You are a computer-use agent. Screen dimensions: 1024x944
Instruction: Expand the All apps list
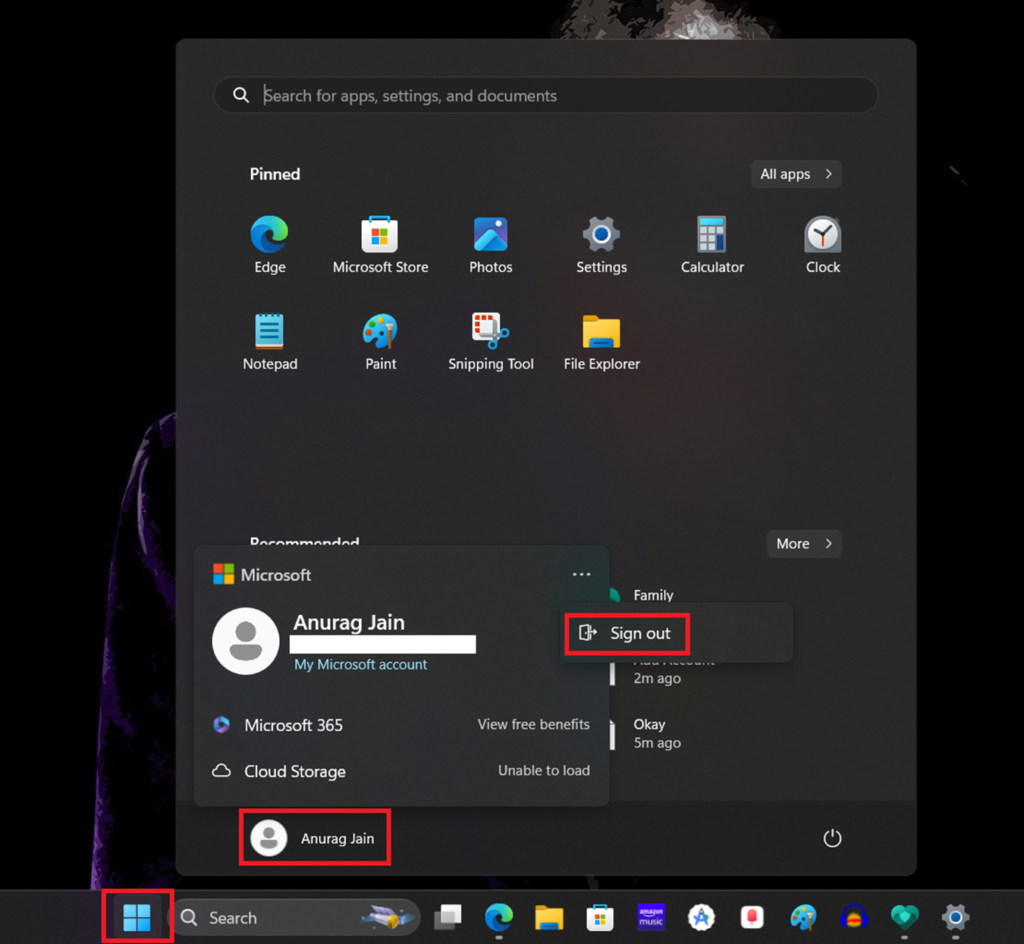tap(796, 174)
